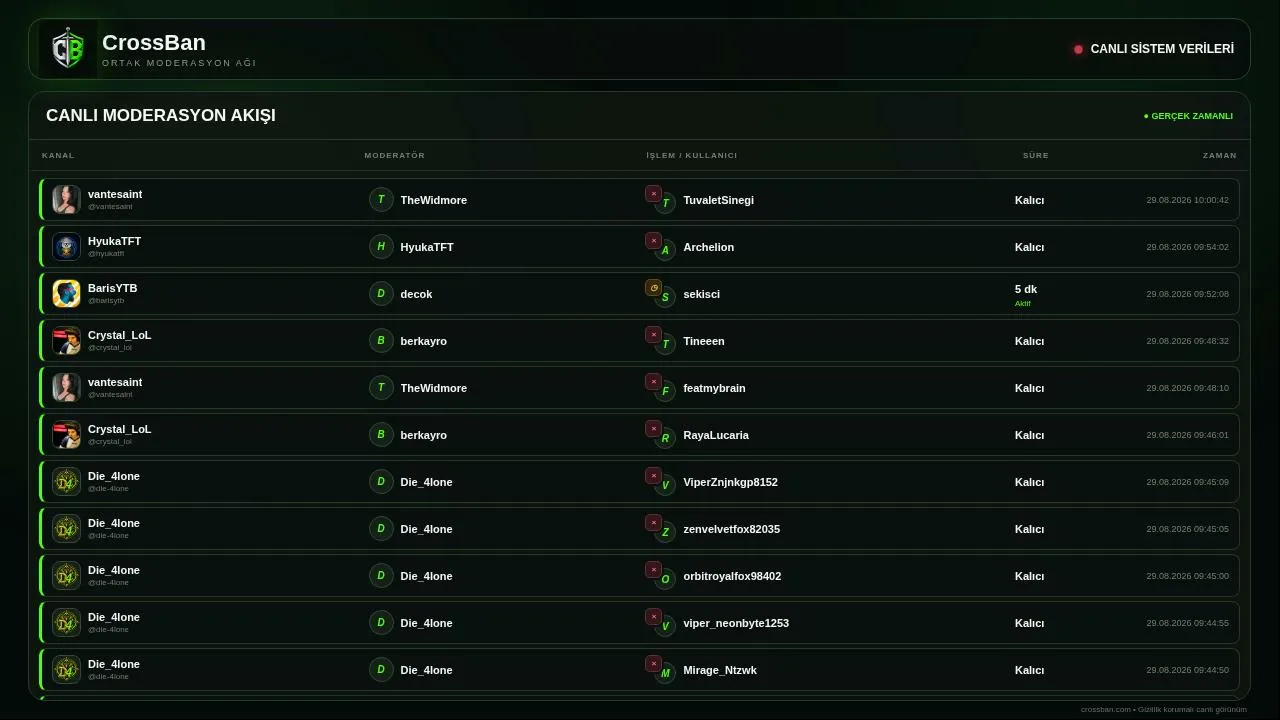Click the timeout clock icon beside sekisci
The image size is (1280, 720).
(x=653, y=287)
